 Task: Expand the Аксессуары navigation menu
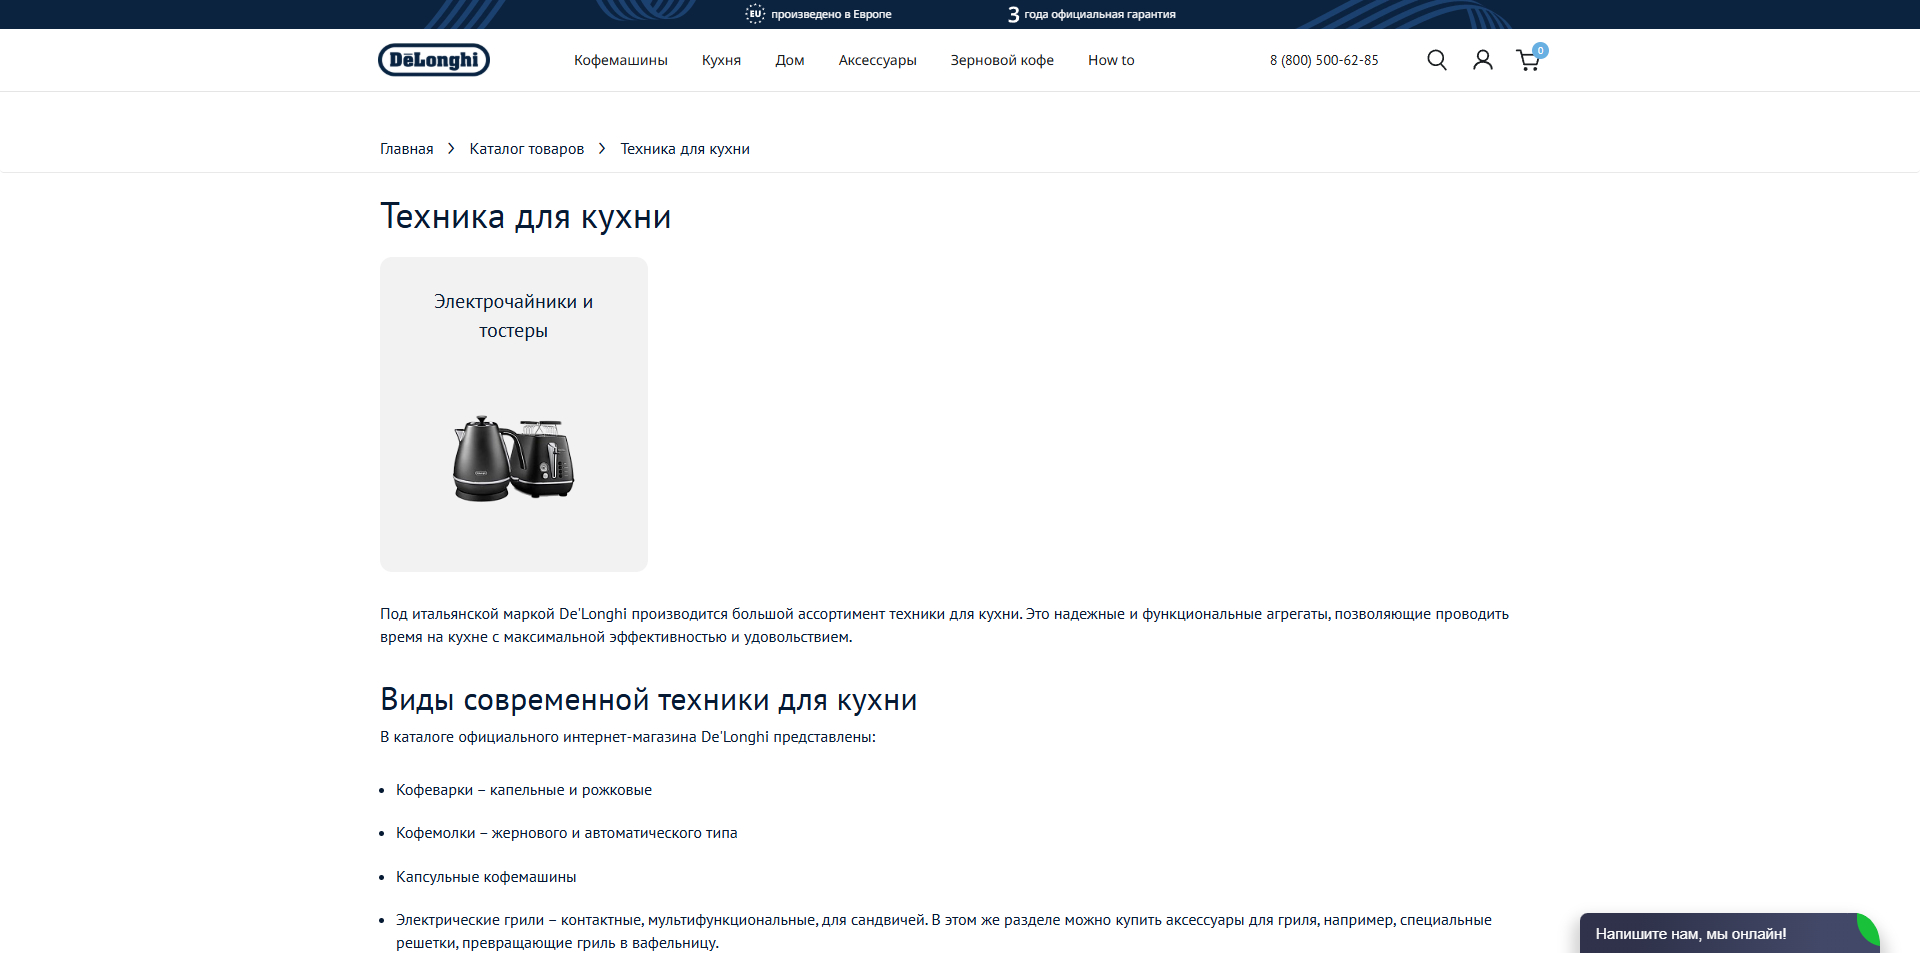tap(877, 60)
